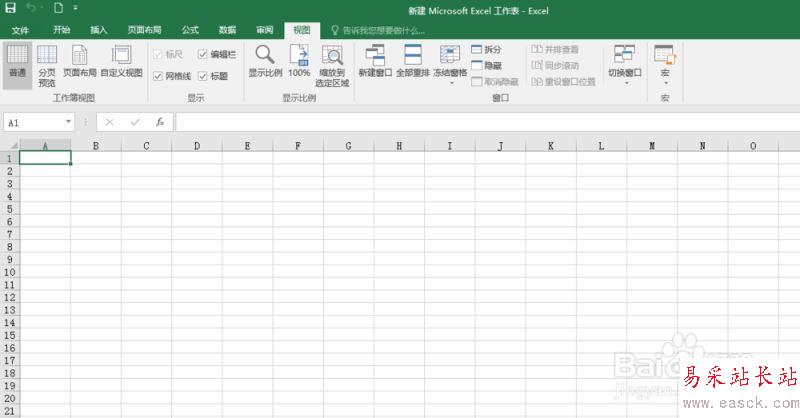Select column A header

(45, 145)
